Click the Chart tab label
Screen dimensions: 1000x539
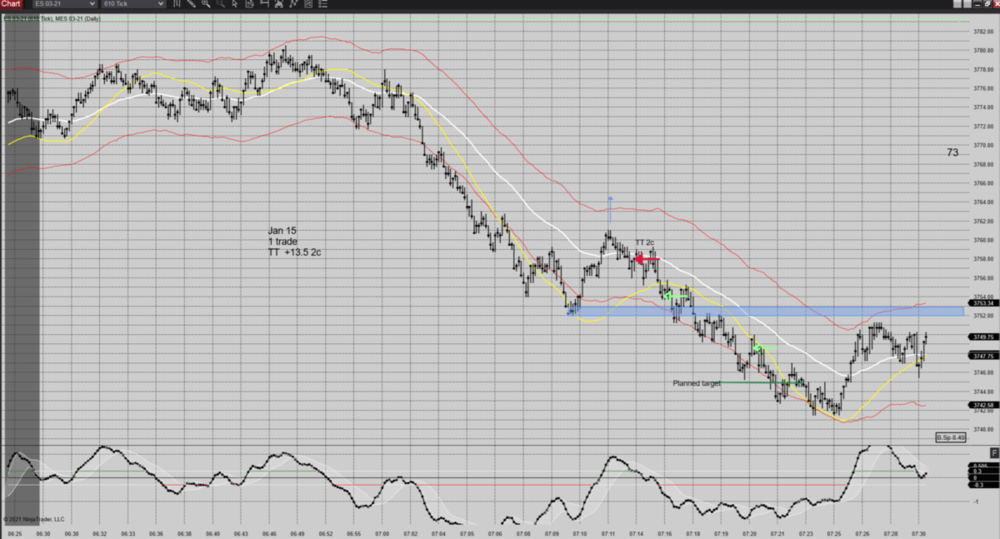(11, 5)
